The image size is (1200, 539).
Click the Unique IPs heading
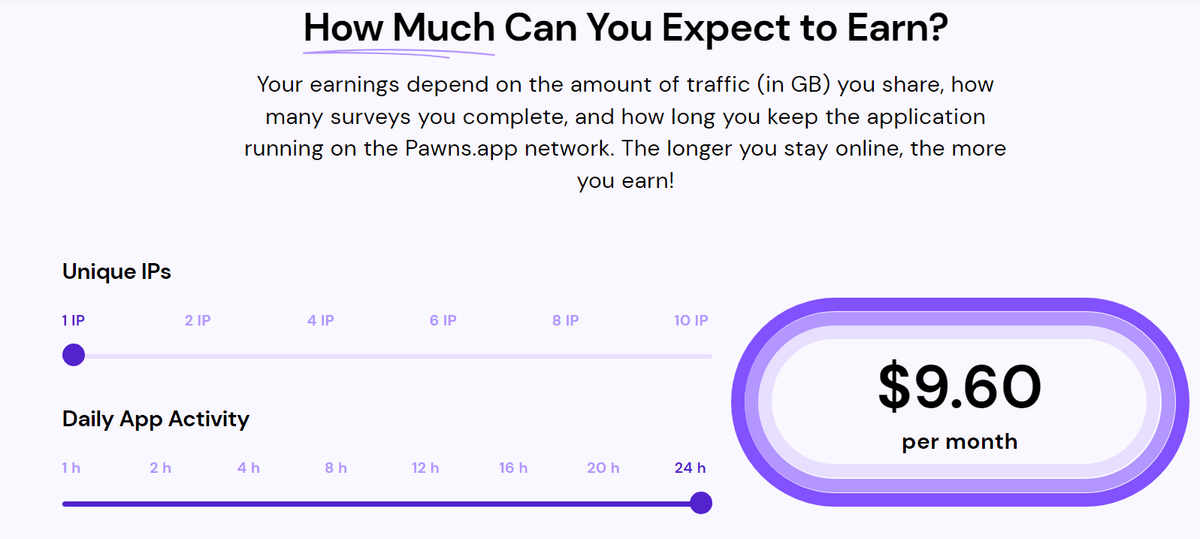click(x=116, y=271)
